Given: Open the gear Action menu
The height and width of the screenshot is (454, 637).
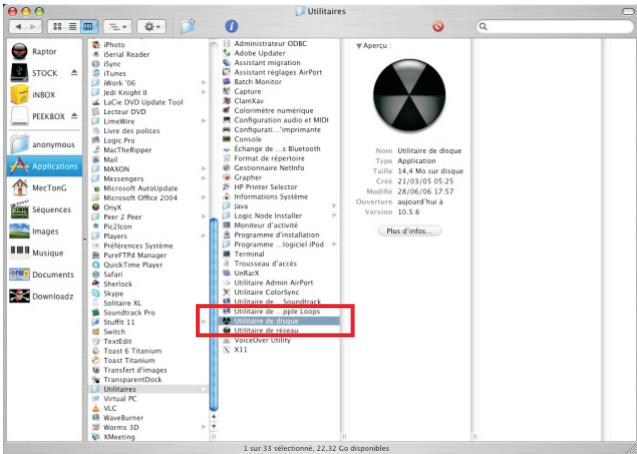Looking at the screenshot, I should (152, 27).
